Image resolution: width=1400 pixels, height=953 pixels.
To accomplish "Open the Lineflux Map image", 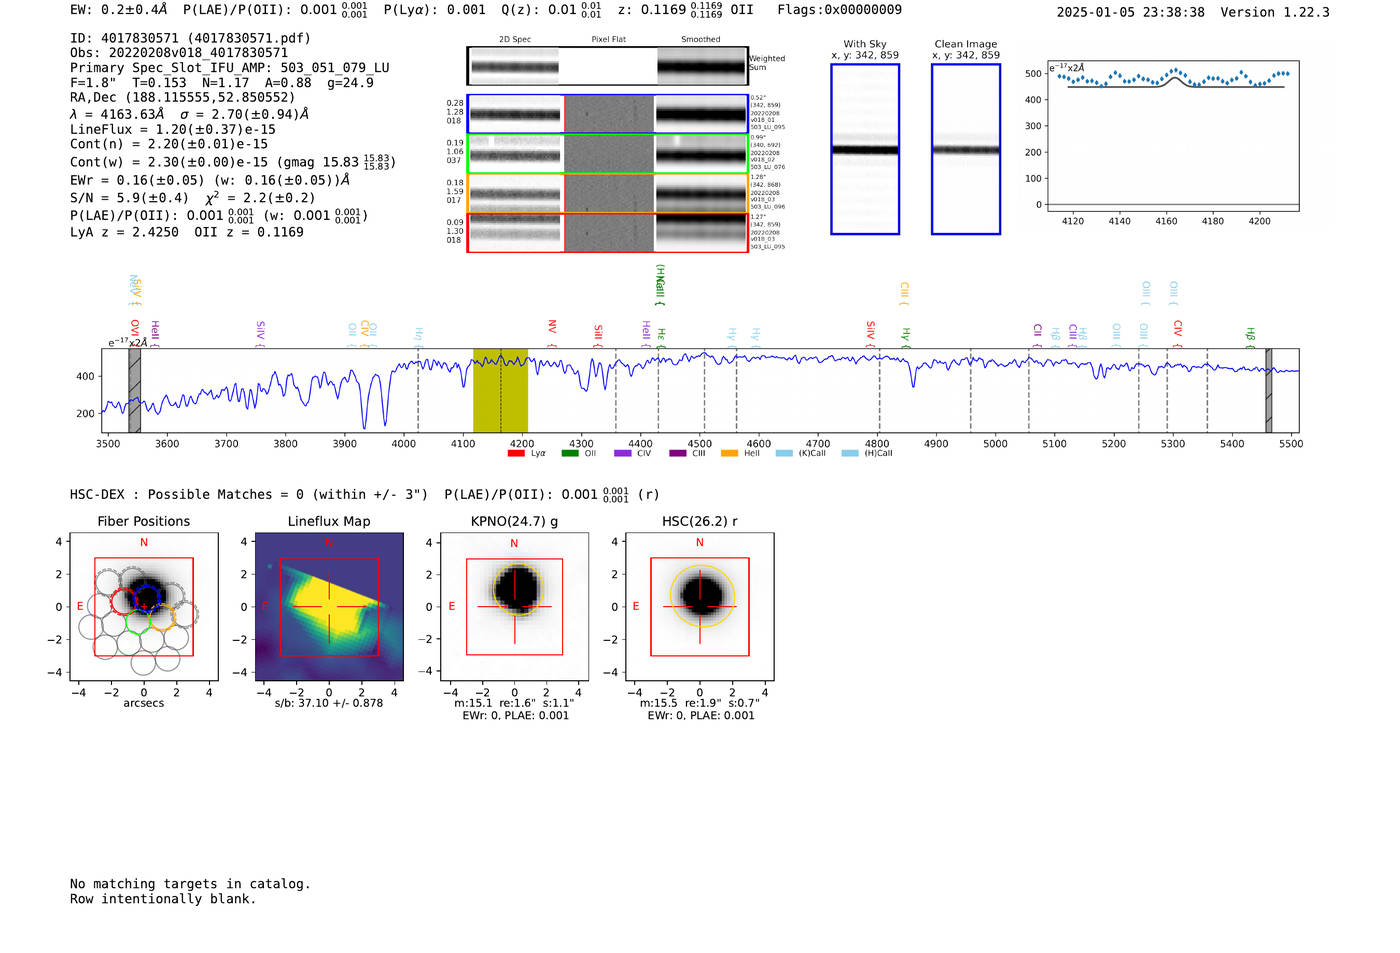I will pos(329,607).
